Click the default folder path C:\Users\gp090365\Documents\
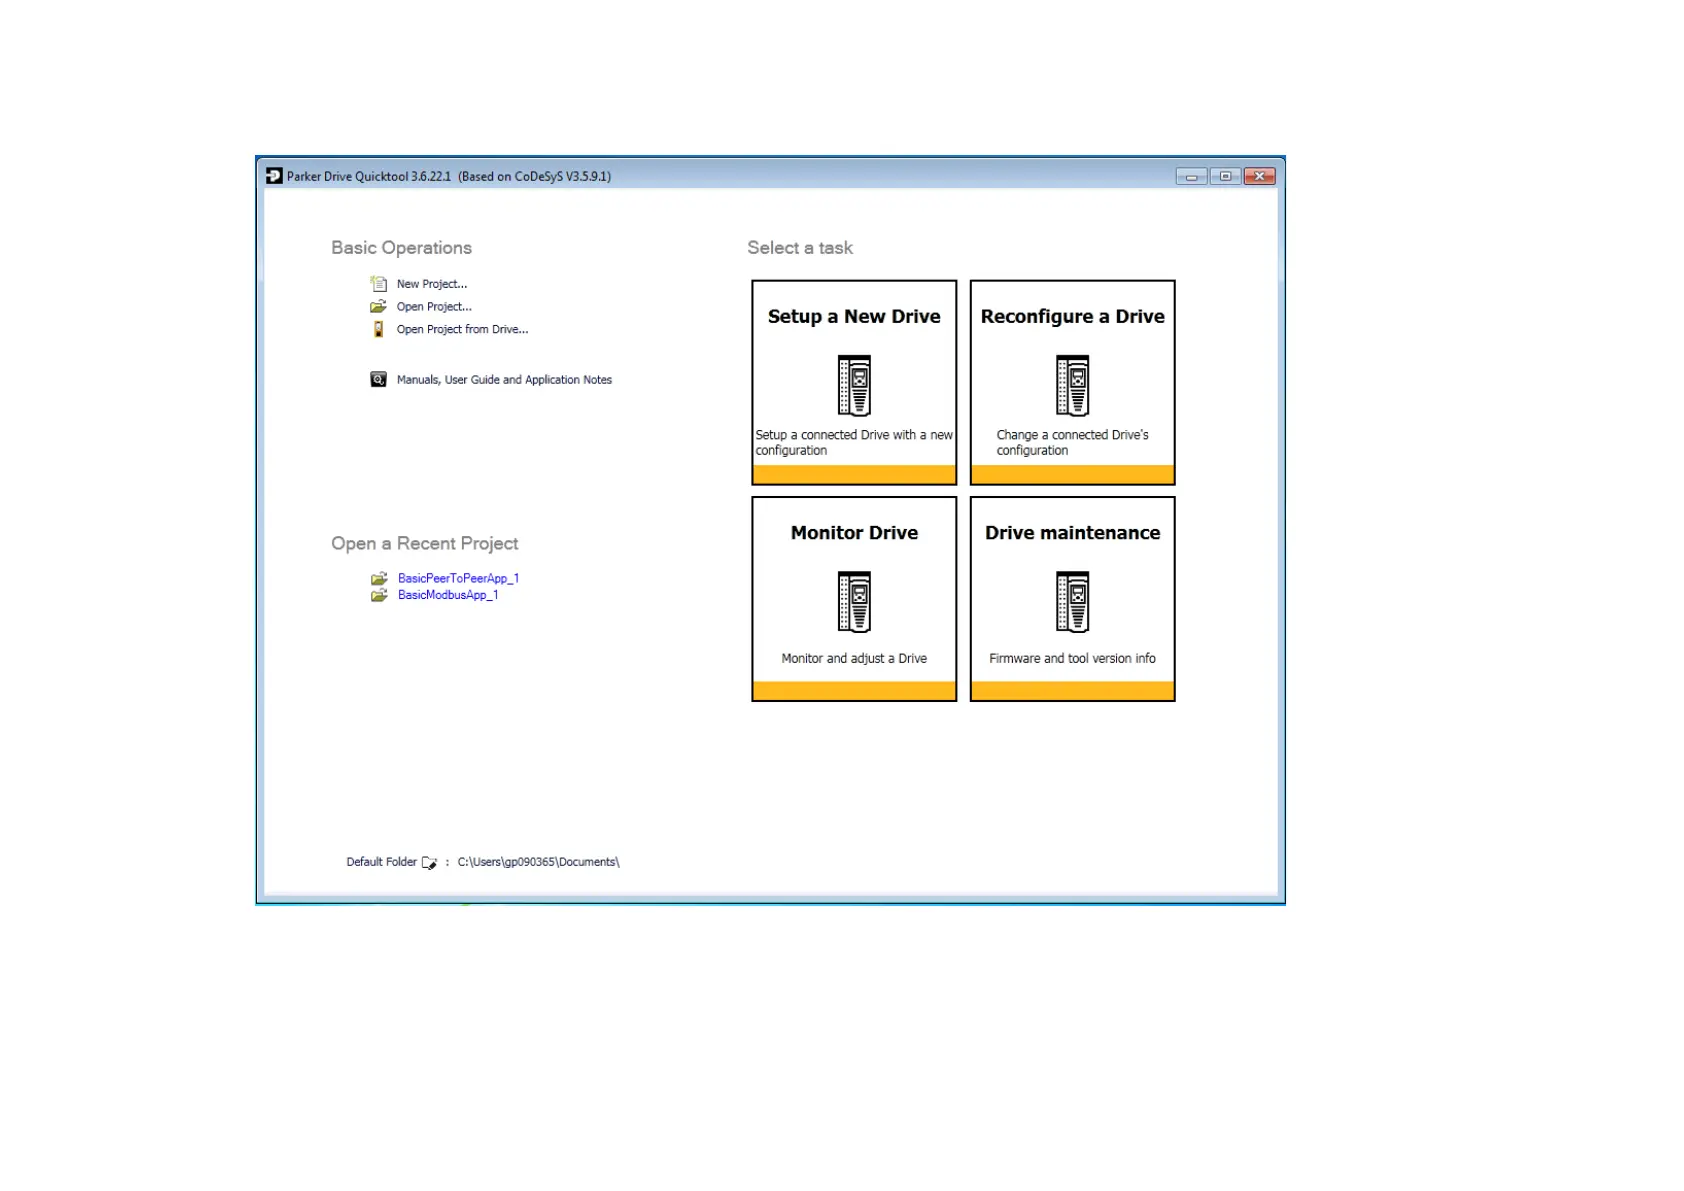 (x=538, y=862)
